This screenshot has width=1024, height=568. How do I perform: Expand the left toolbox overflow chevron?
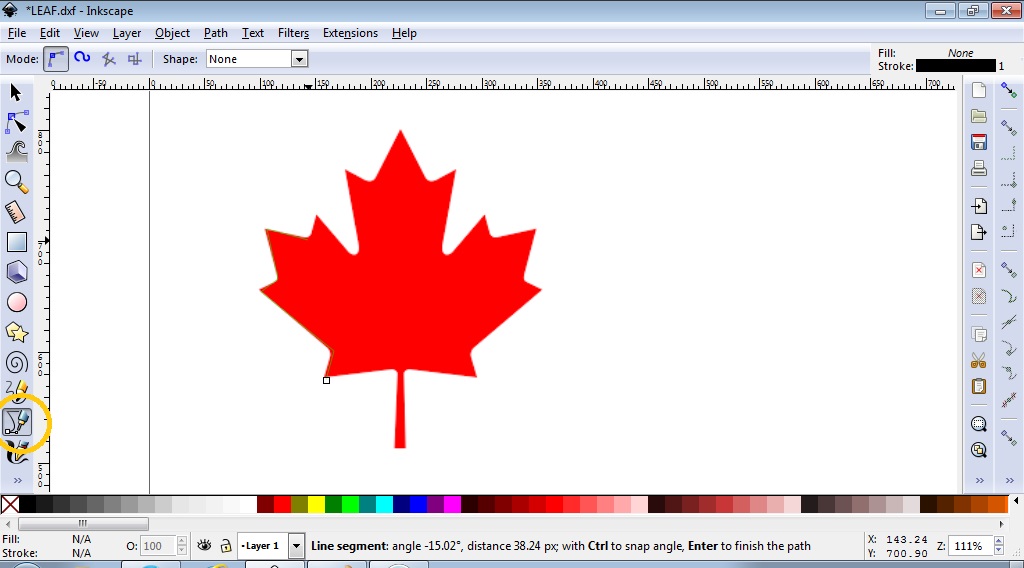[18, 481]
